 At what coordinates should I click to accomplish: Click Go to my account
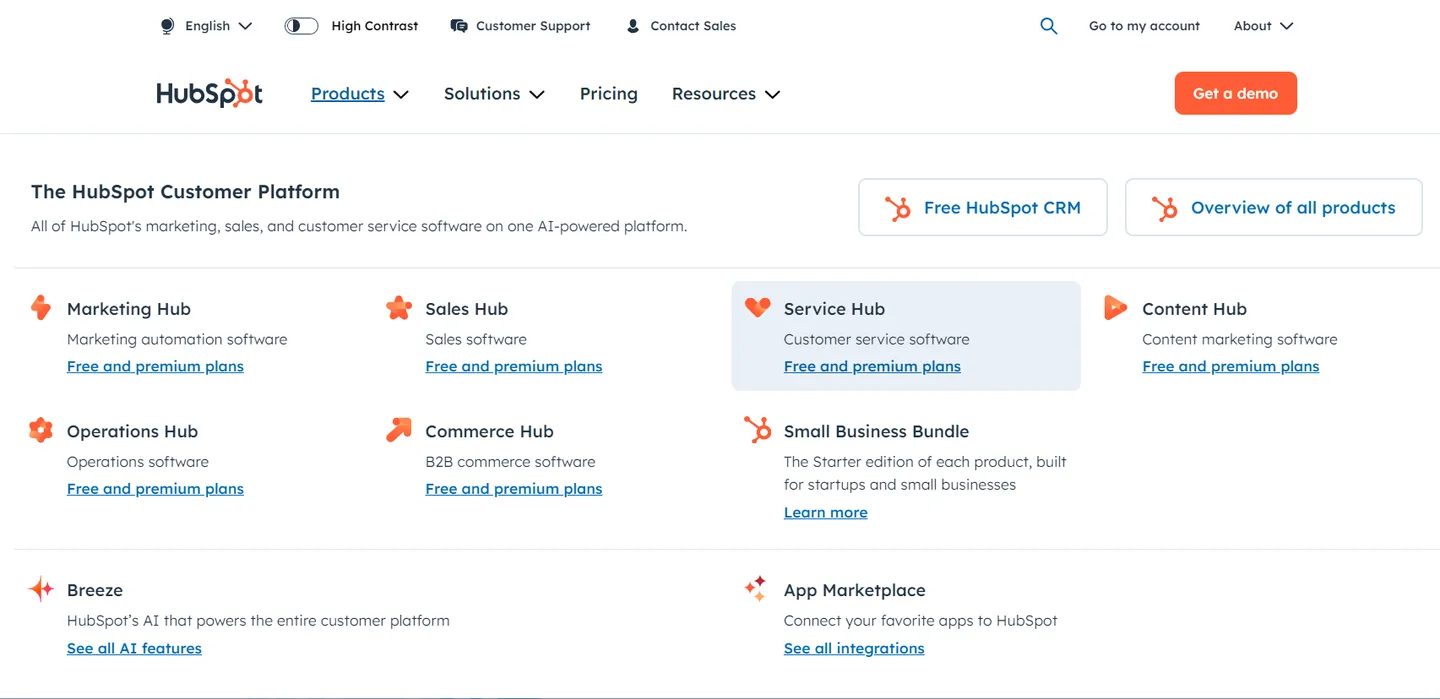point(1144,26)
